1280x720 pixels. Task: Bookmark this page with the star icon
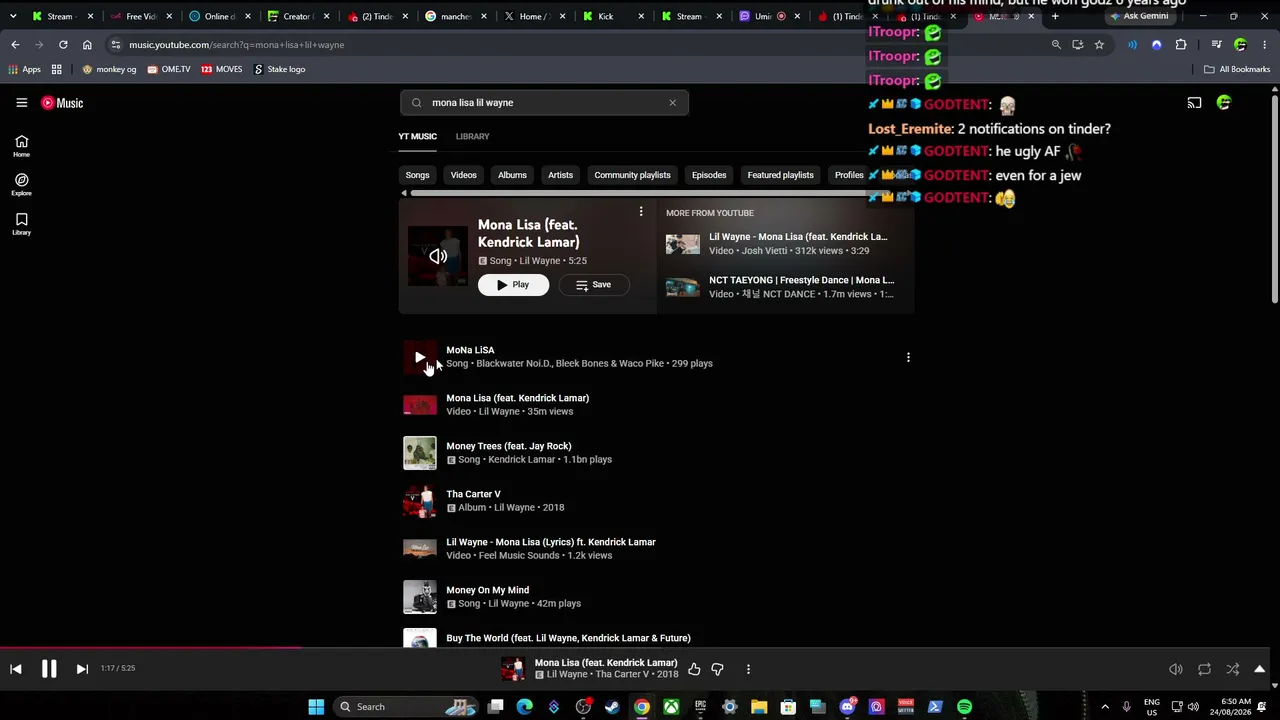[x=1099, y=45]
